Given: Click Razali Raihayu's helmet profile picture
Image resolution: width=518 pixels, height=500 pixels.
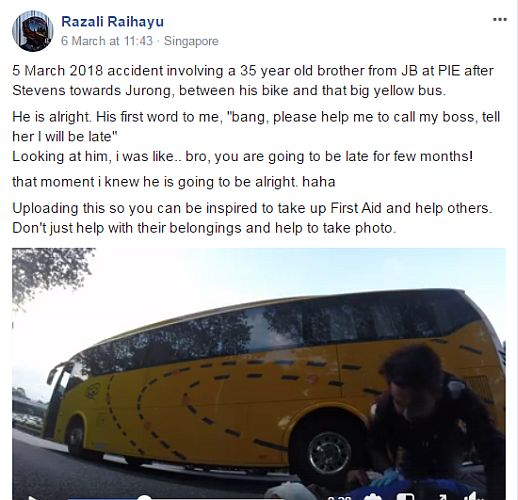Looking at the screenshot, I should tap(33, 31).
